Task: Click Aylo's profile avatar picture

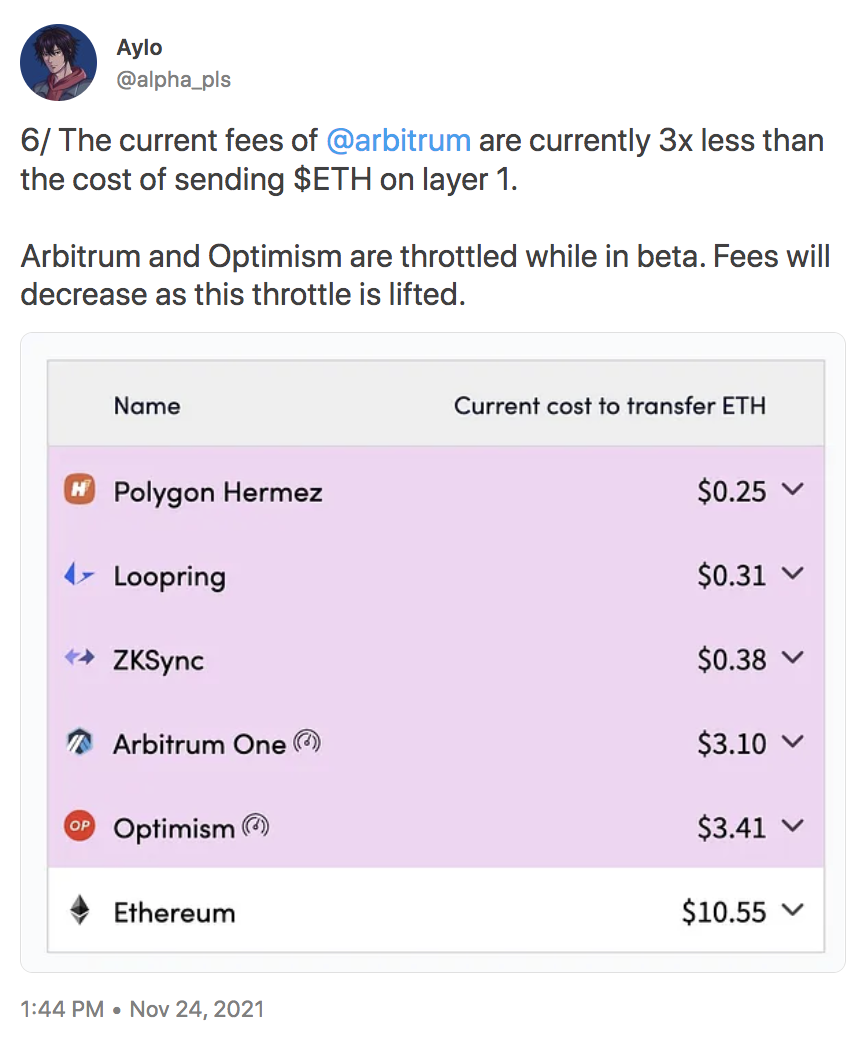Action: tap(59, 62)
